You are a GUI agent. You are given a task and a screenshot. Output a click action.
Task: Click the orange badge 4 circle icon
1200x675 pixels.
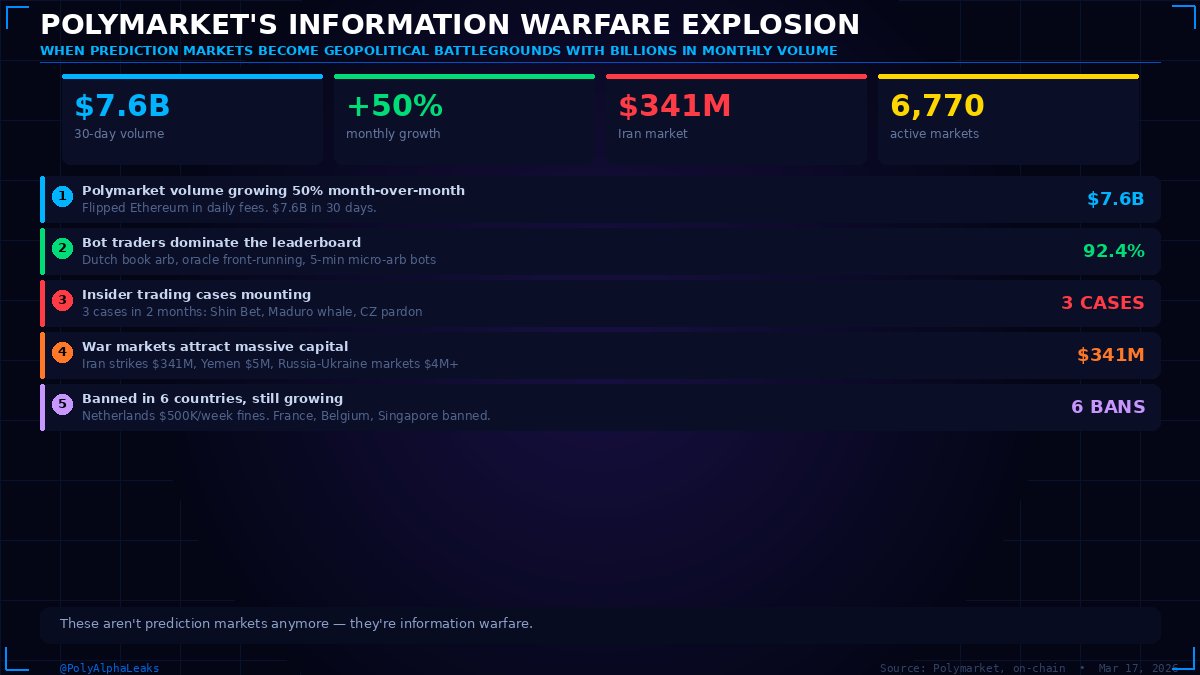[x=62, y=352]
